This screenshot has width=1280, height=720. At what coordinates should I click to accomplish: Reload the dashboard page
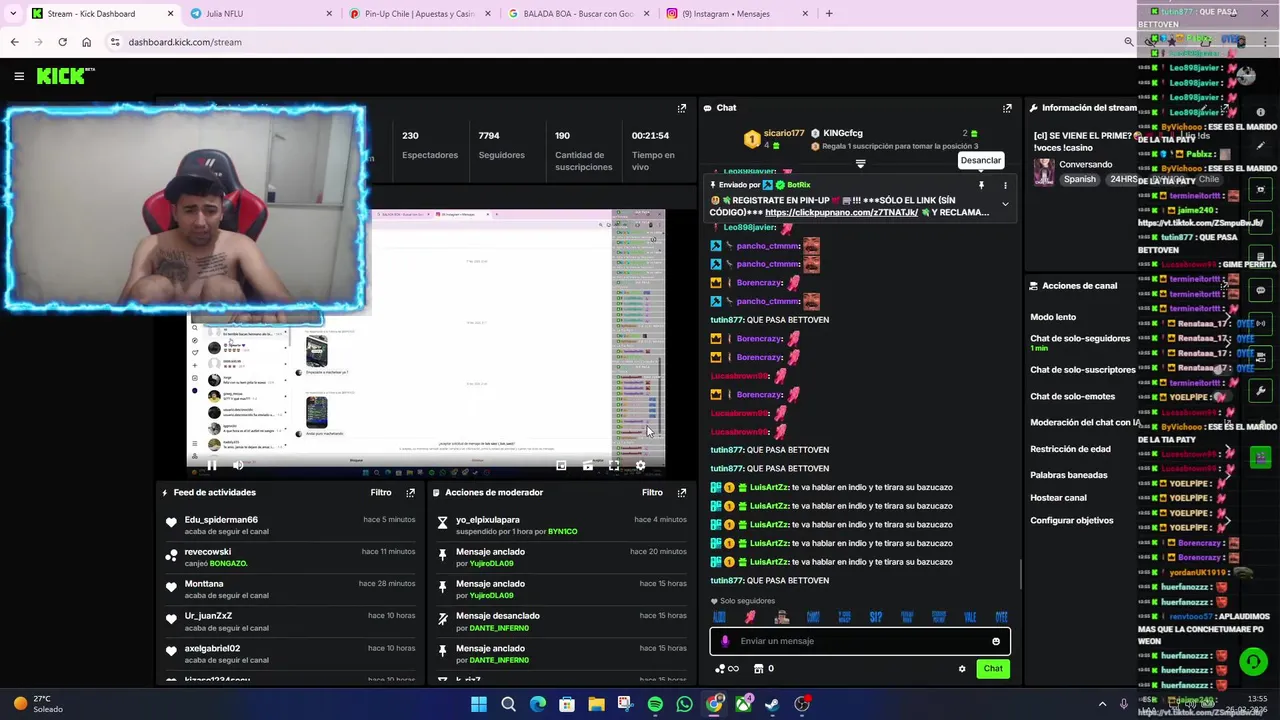click(x=62, y=42)
